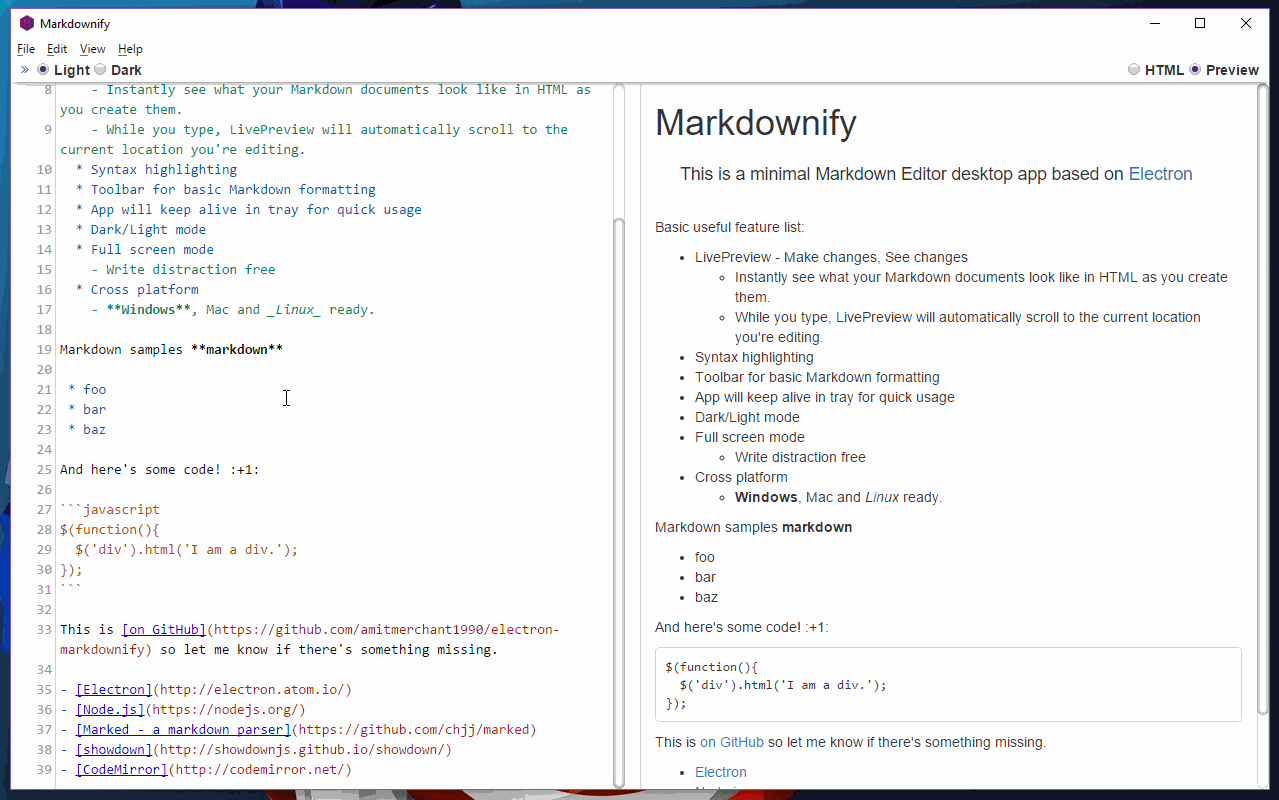Click '* foo' line in the editor

pyautogui.click(x=87, y=390)
